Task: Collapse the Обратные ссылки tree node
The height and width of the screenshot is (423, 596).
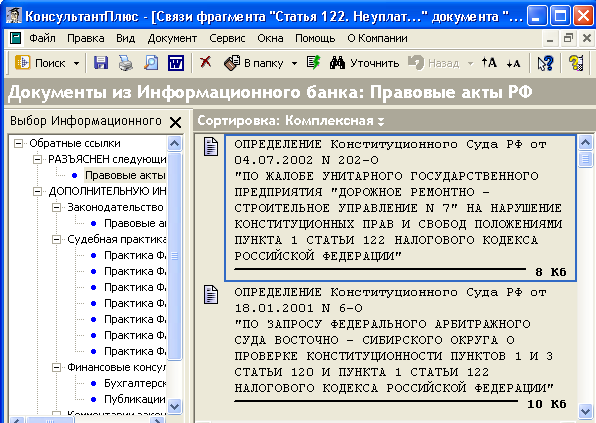Action: 18,143
